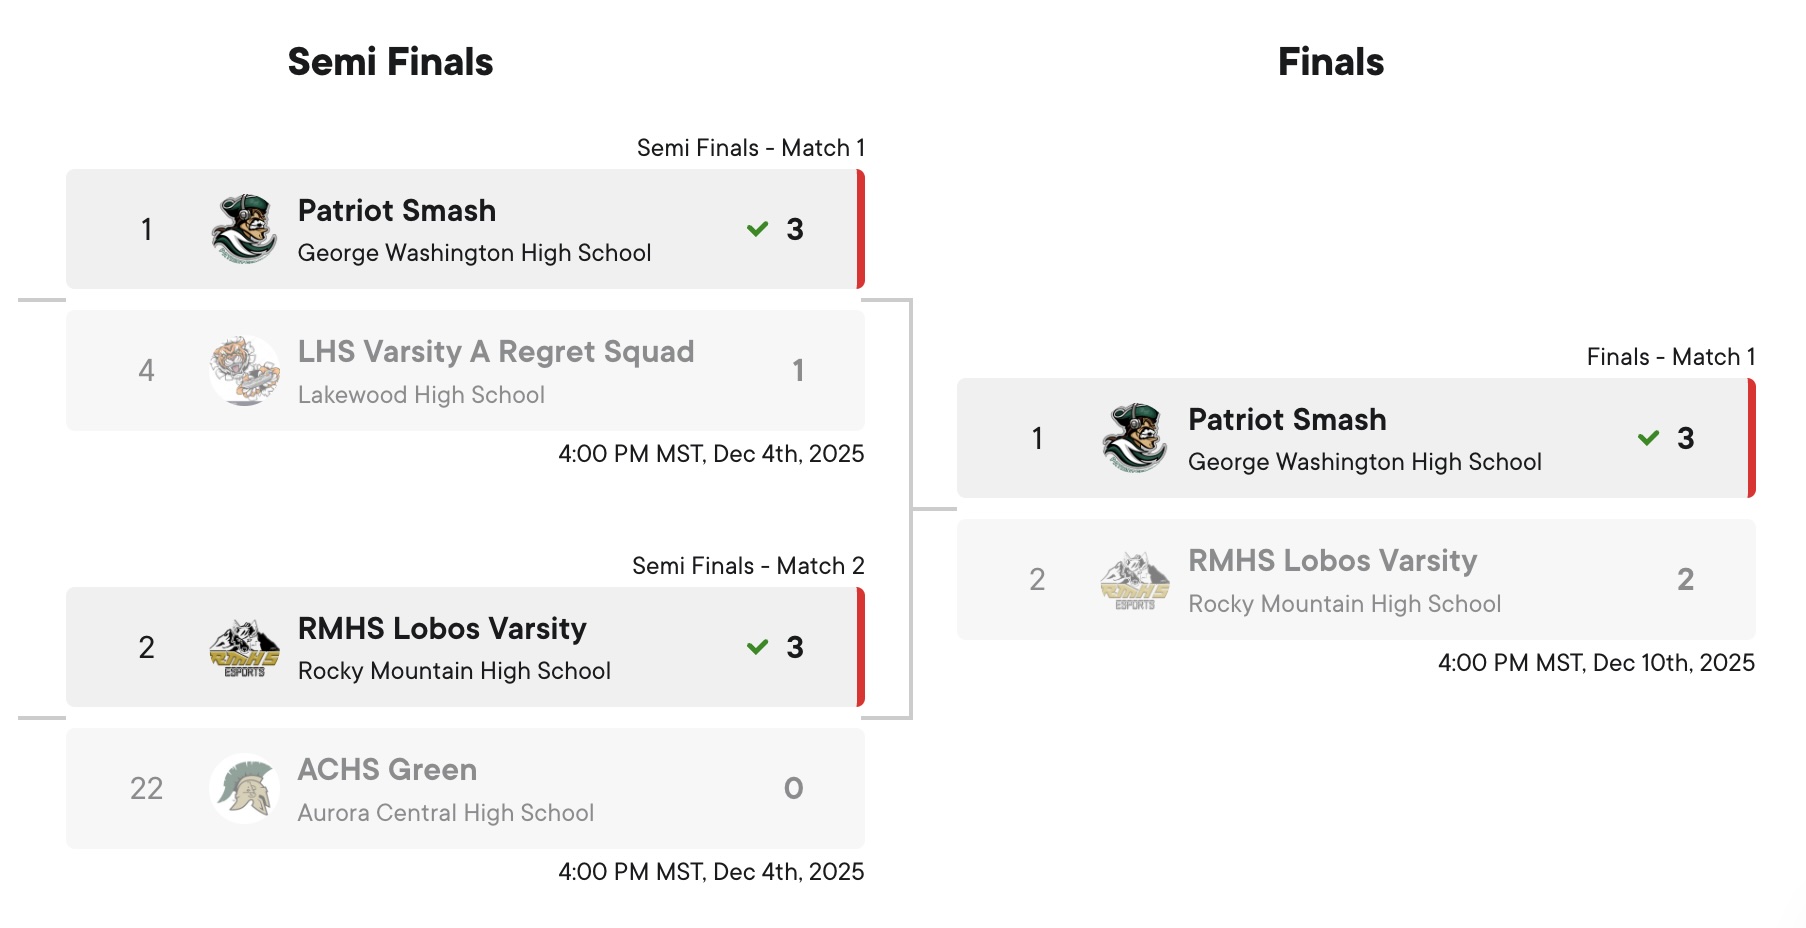Open the Semi Finals - Match 1 label

pos(750,148)
